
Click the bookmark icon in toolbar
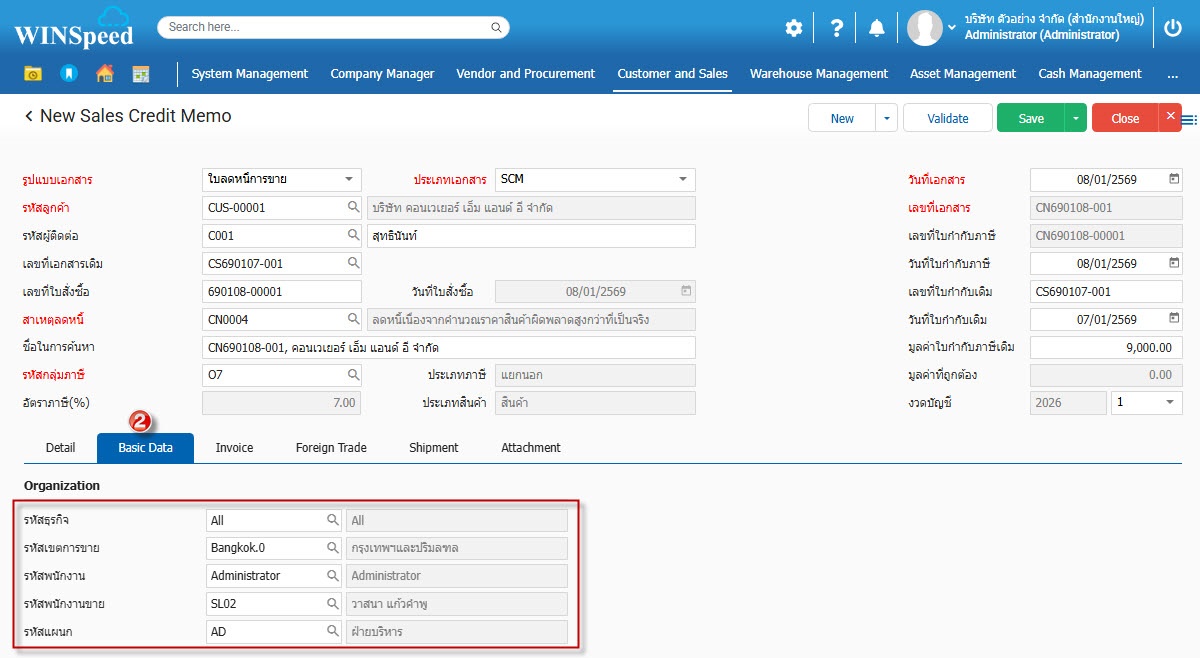68,73
